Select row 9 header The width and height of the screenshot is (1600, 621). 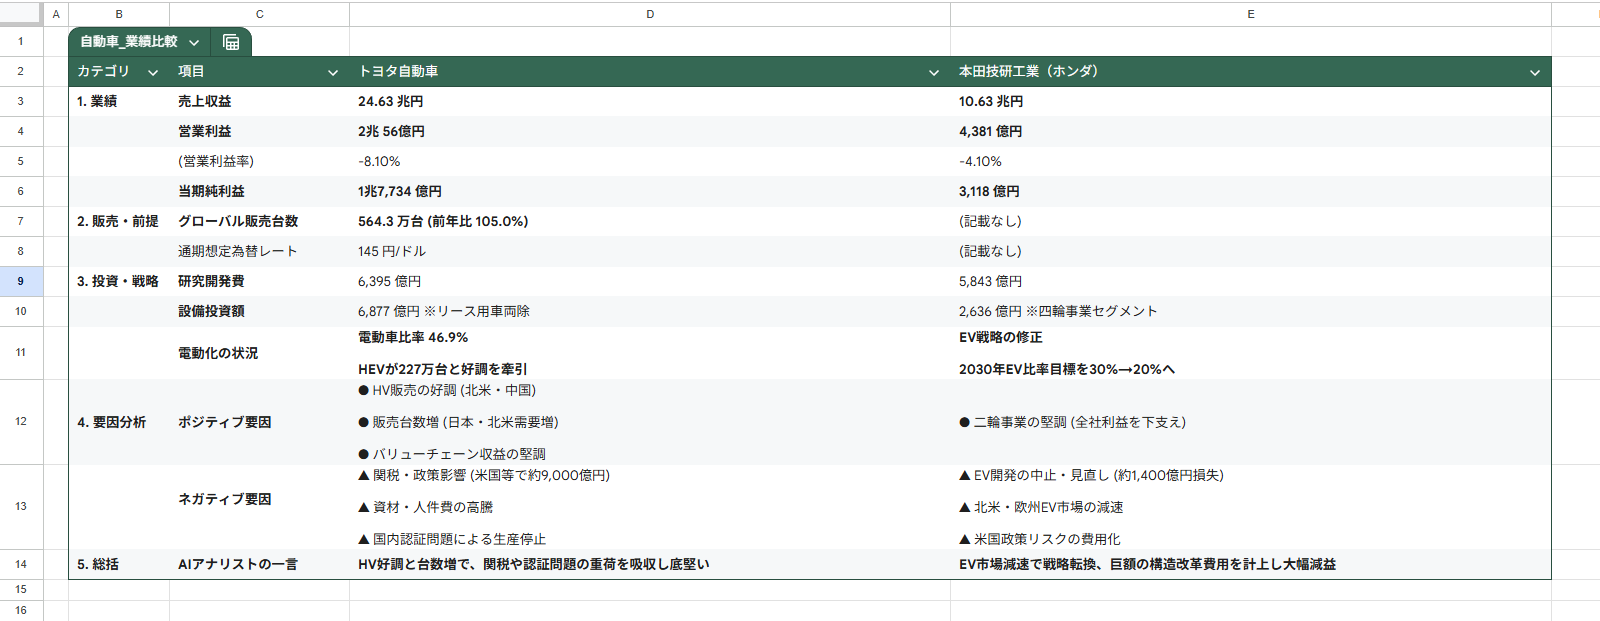(x=20, y=281)
